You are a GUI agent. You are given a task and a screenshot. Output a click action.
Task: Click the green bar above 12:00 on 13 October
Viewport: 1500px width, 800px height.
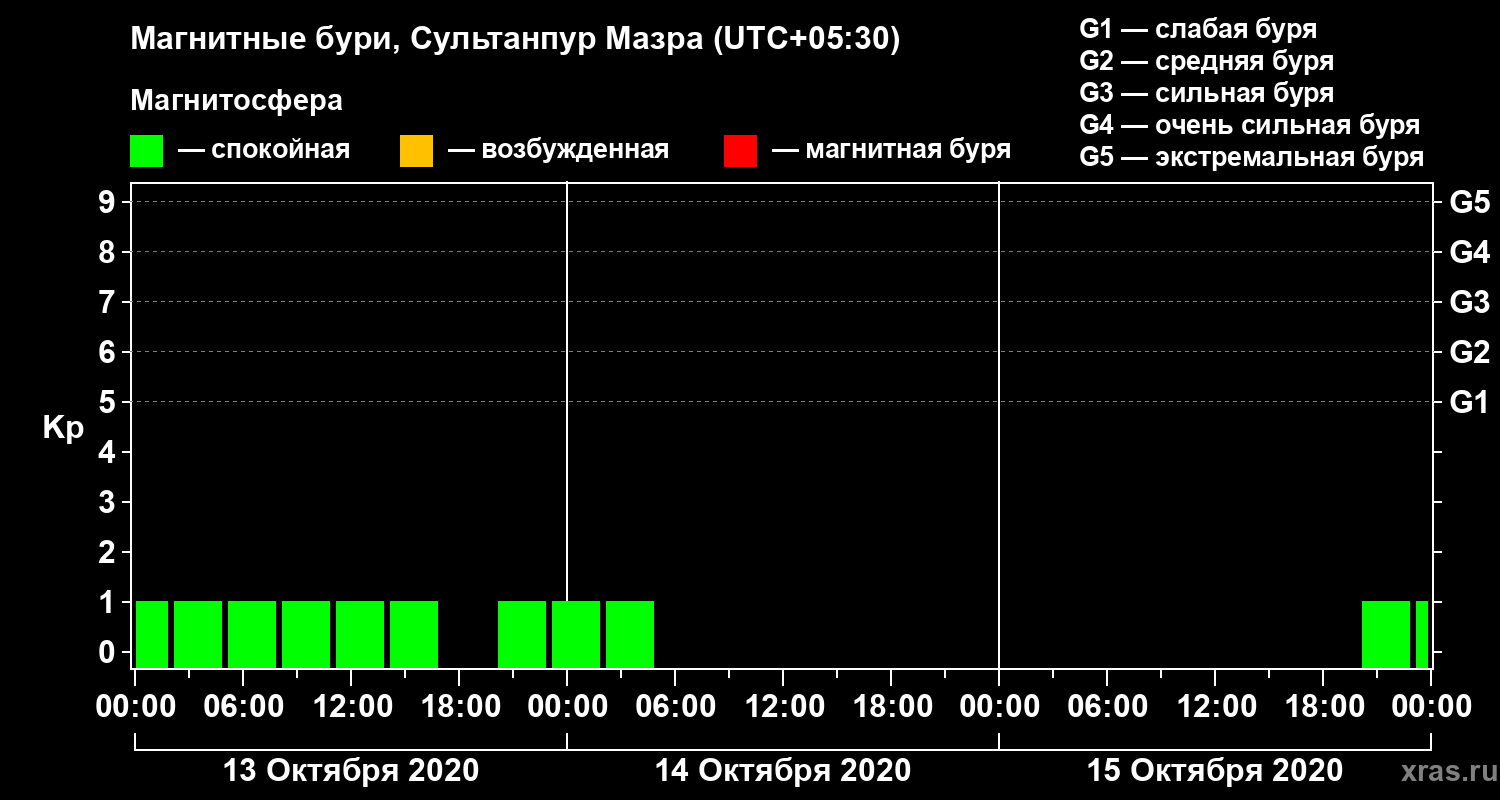pyautogui.click(x=360, y=634)
